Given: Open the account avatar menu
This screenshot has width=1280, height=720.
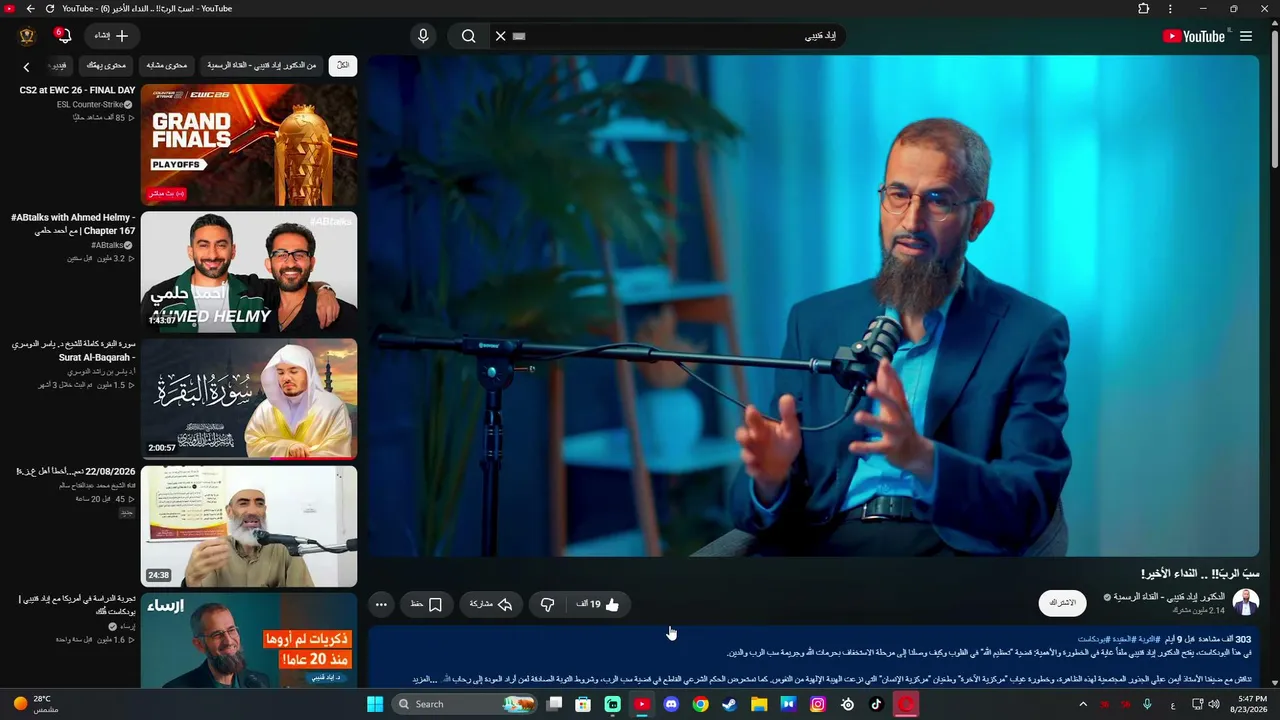Looking at the screenshot, I should tap(27, 36).
